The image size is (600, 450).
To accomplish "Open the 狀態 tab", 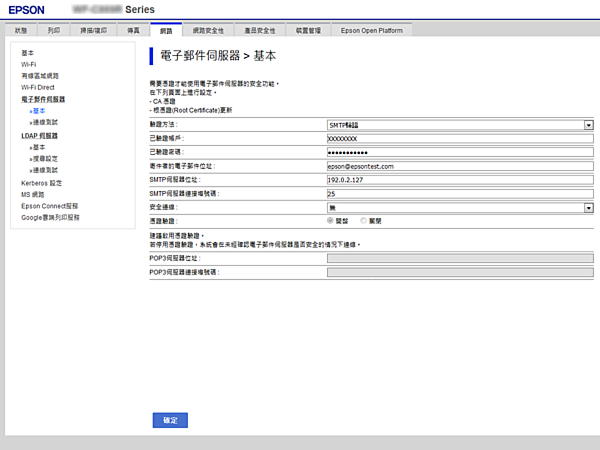I will (24, 31).
